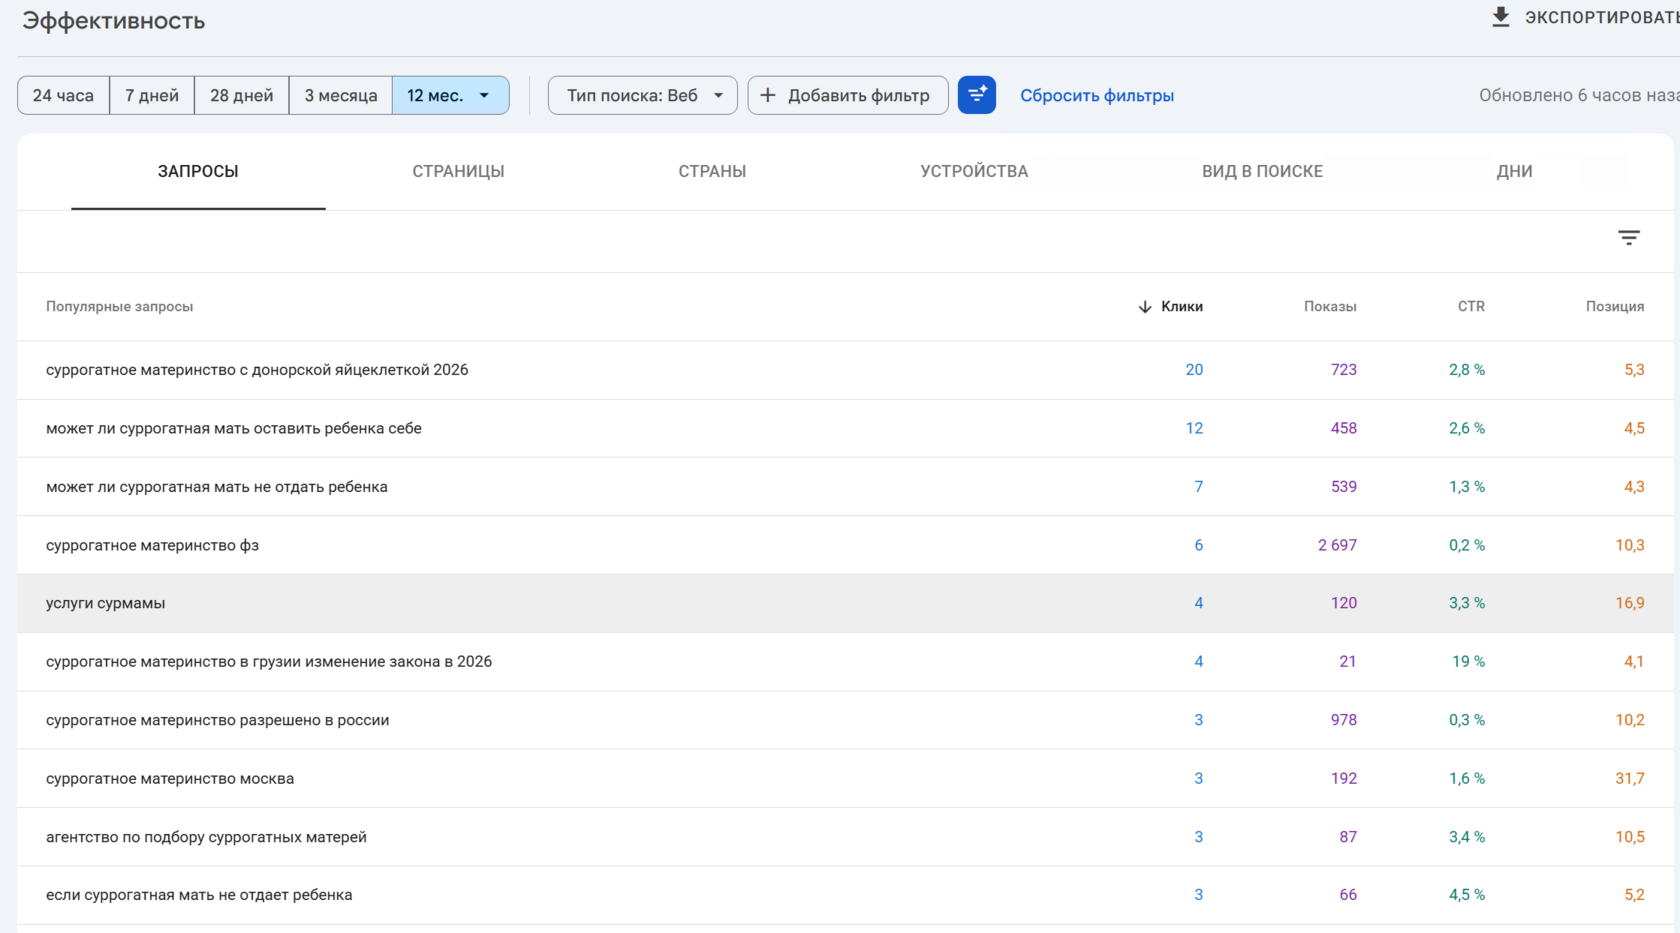The height and width of the screenshot is (933, 1680).
Task: Select query услуги сурмамы
Action: [105, 603]
